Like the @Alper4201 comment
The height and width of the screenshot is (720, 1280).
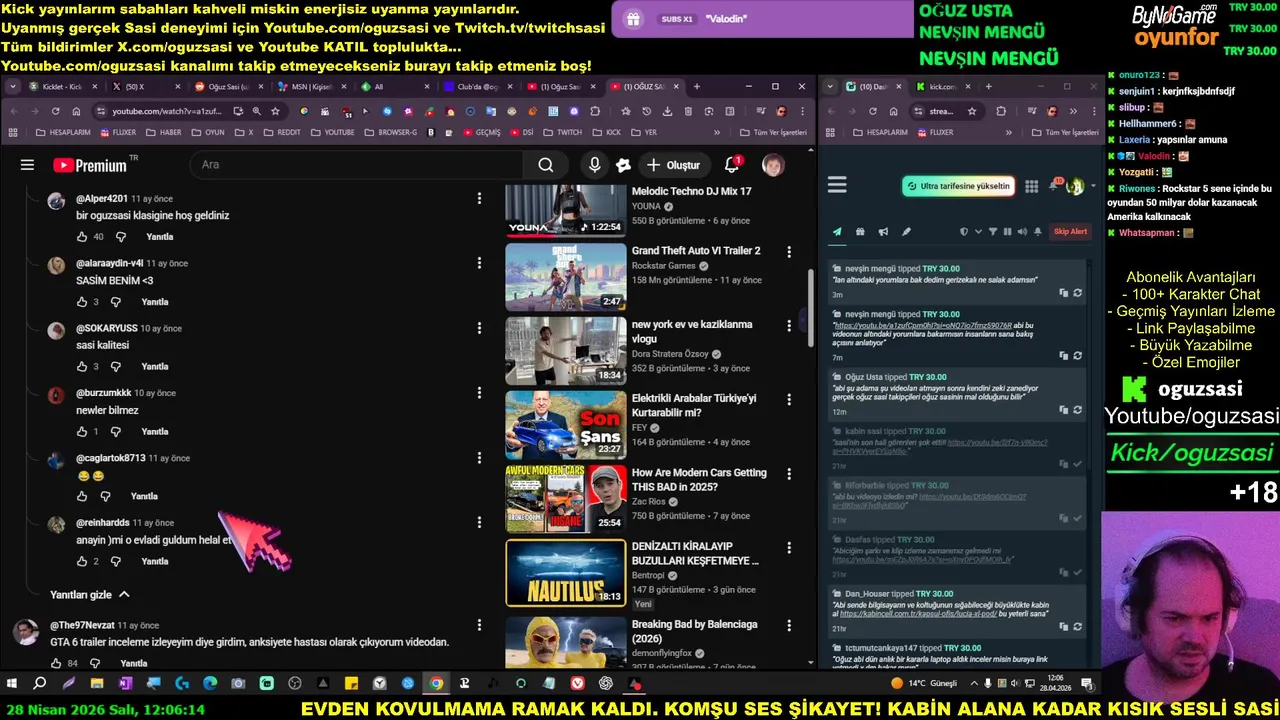pyautogui.click(x=82, y=237)
